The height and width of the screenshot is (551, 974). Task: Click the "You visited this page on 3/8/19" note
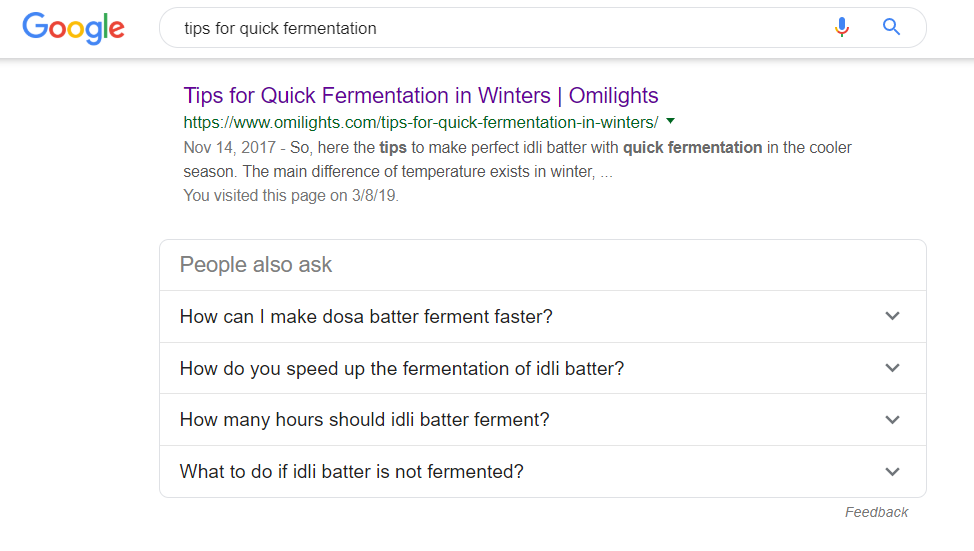(291, 196)
